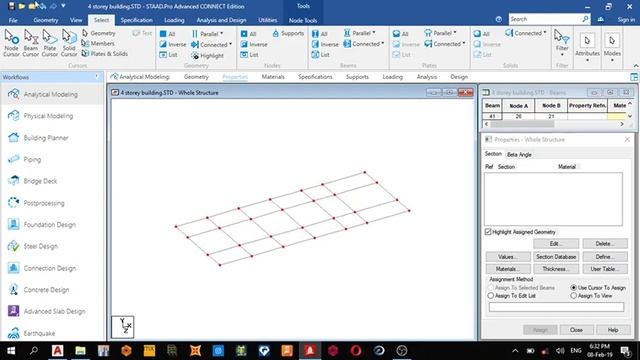This screenshot has width=640, height=360.
Task: Open Bridge Deck workflow
Action: tap(52, 181)
